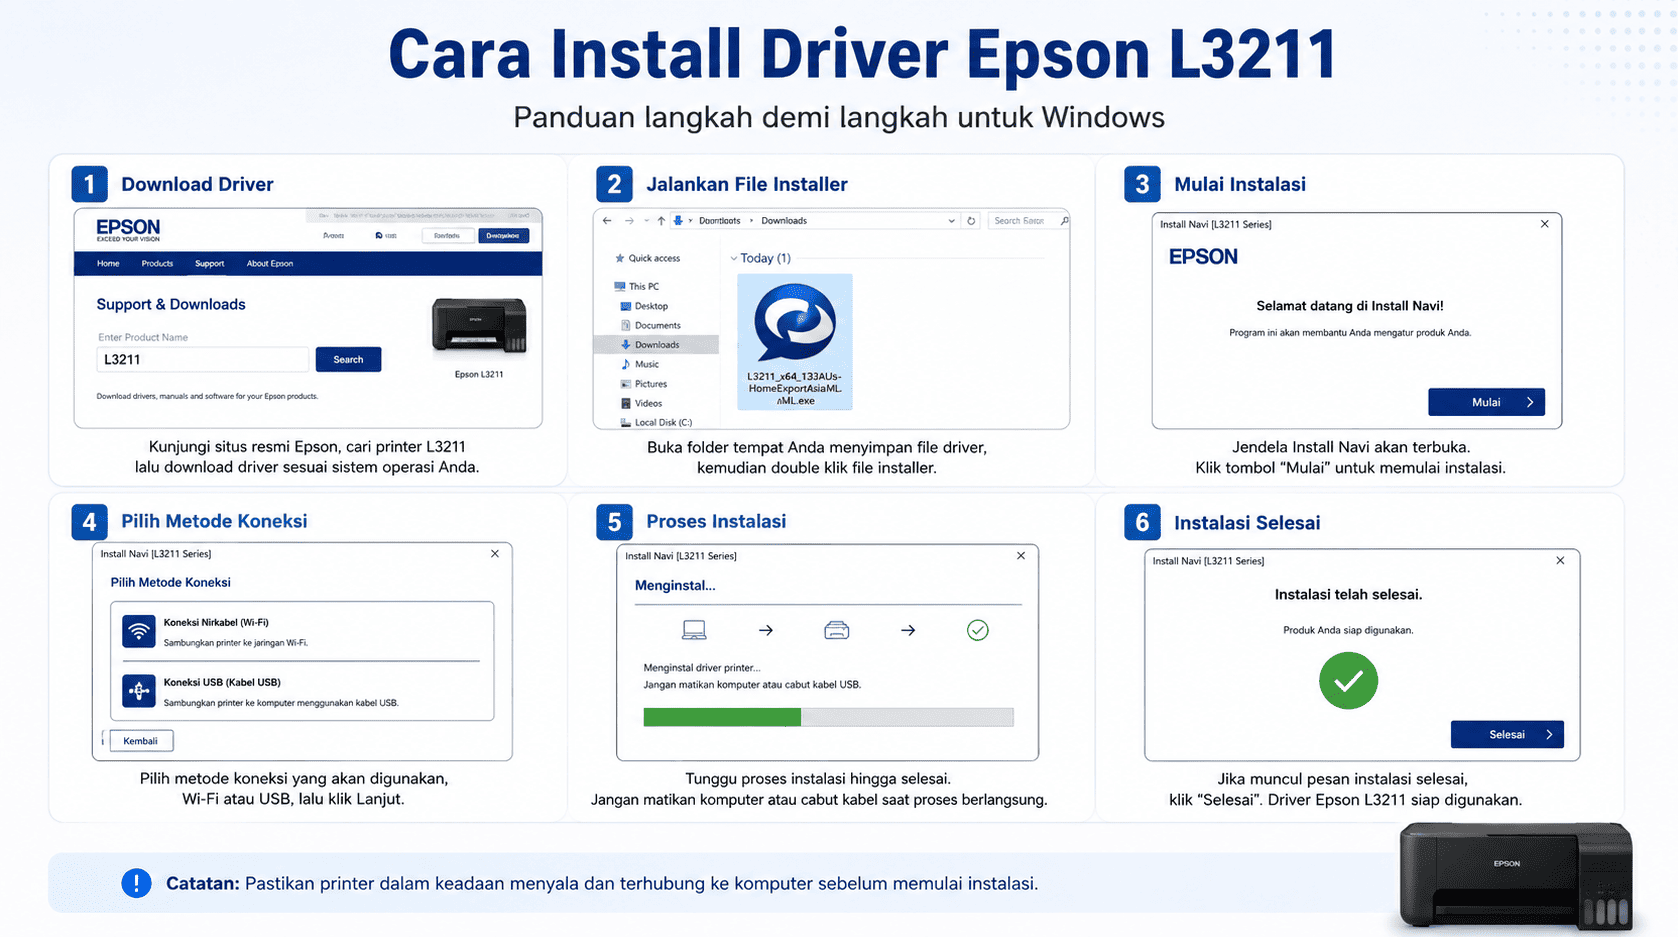Click the File Explorer search box
The image size is (1678, 937).
coord(1029,221)
